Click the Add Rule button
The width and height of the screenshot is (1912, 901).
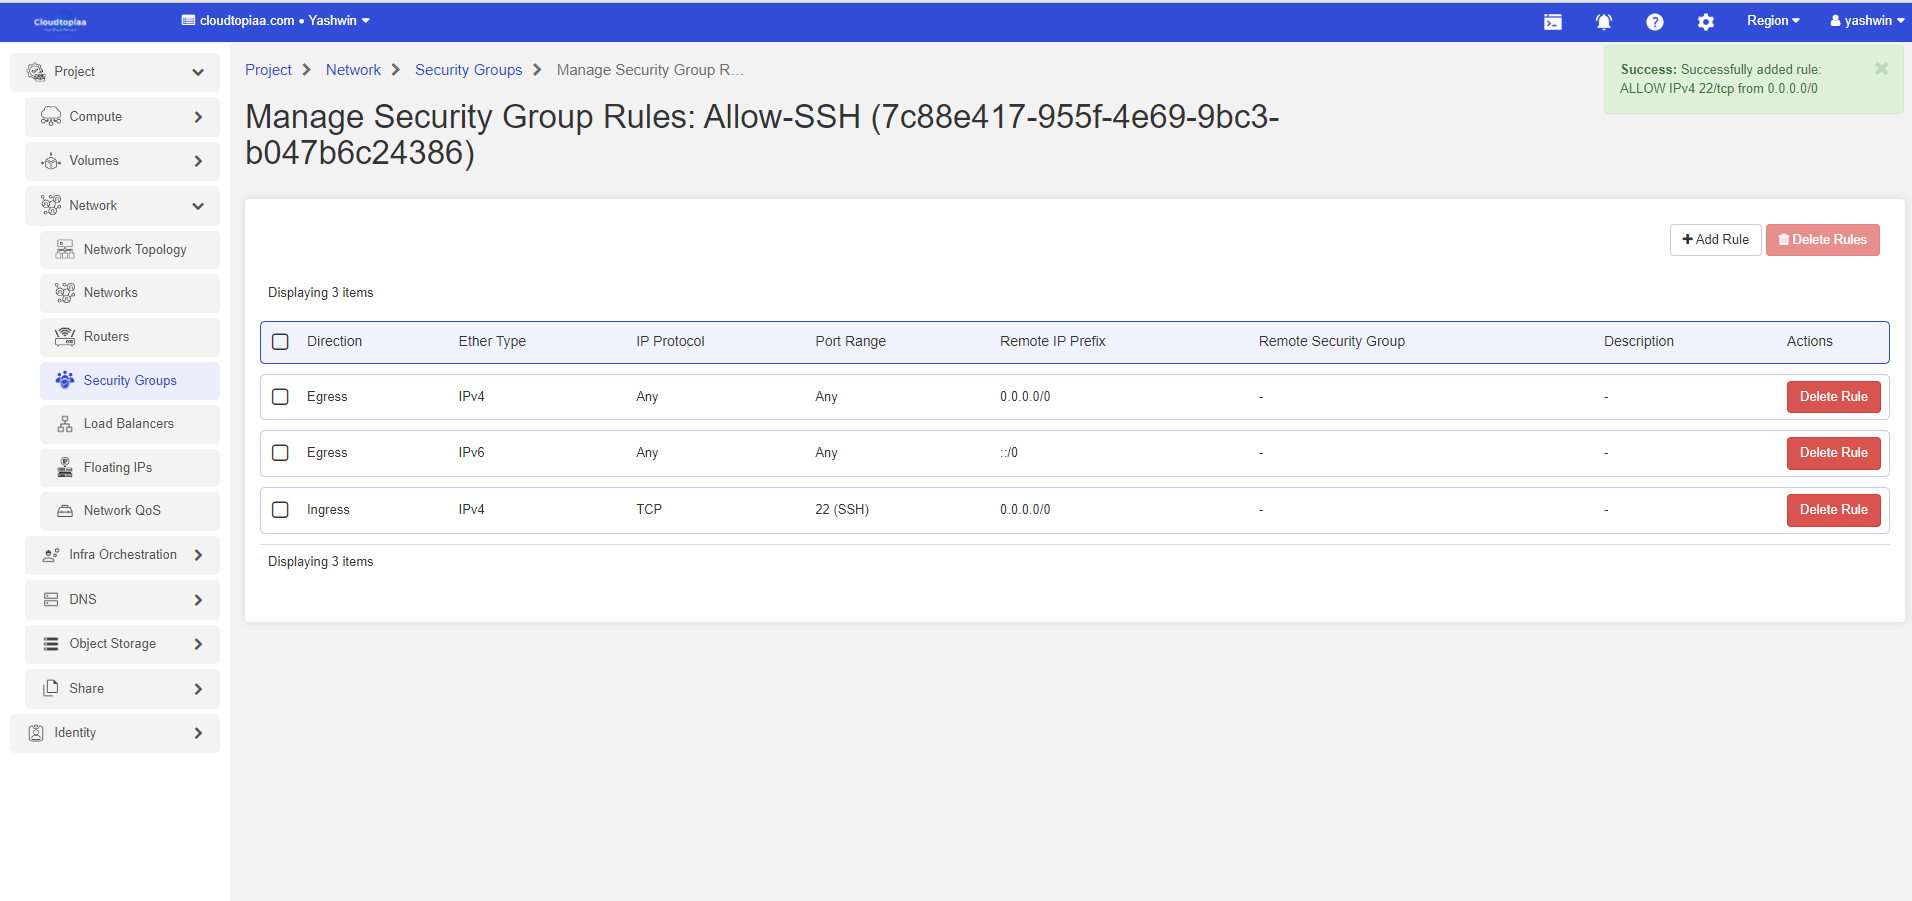tap(1715, 240)
